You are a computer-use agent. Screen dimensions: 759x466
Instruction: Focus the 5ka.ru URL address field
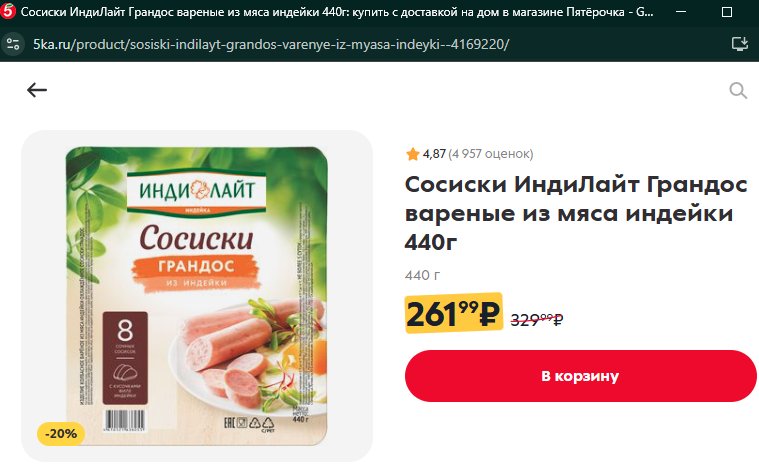(271, 45)
